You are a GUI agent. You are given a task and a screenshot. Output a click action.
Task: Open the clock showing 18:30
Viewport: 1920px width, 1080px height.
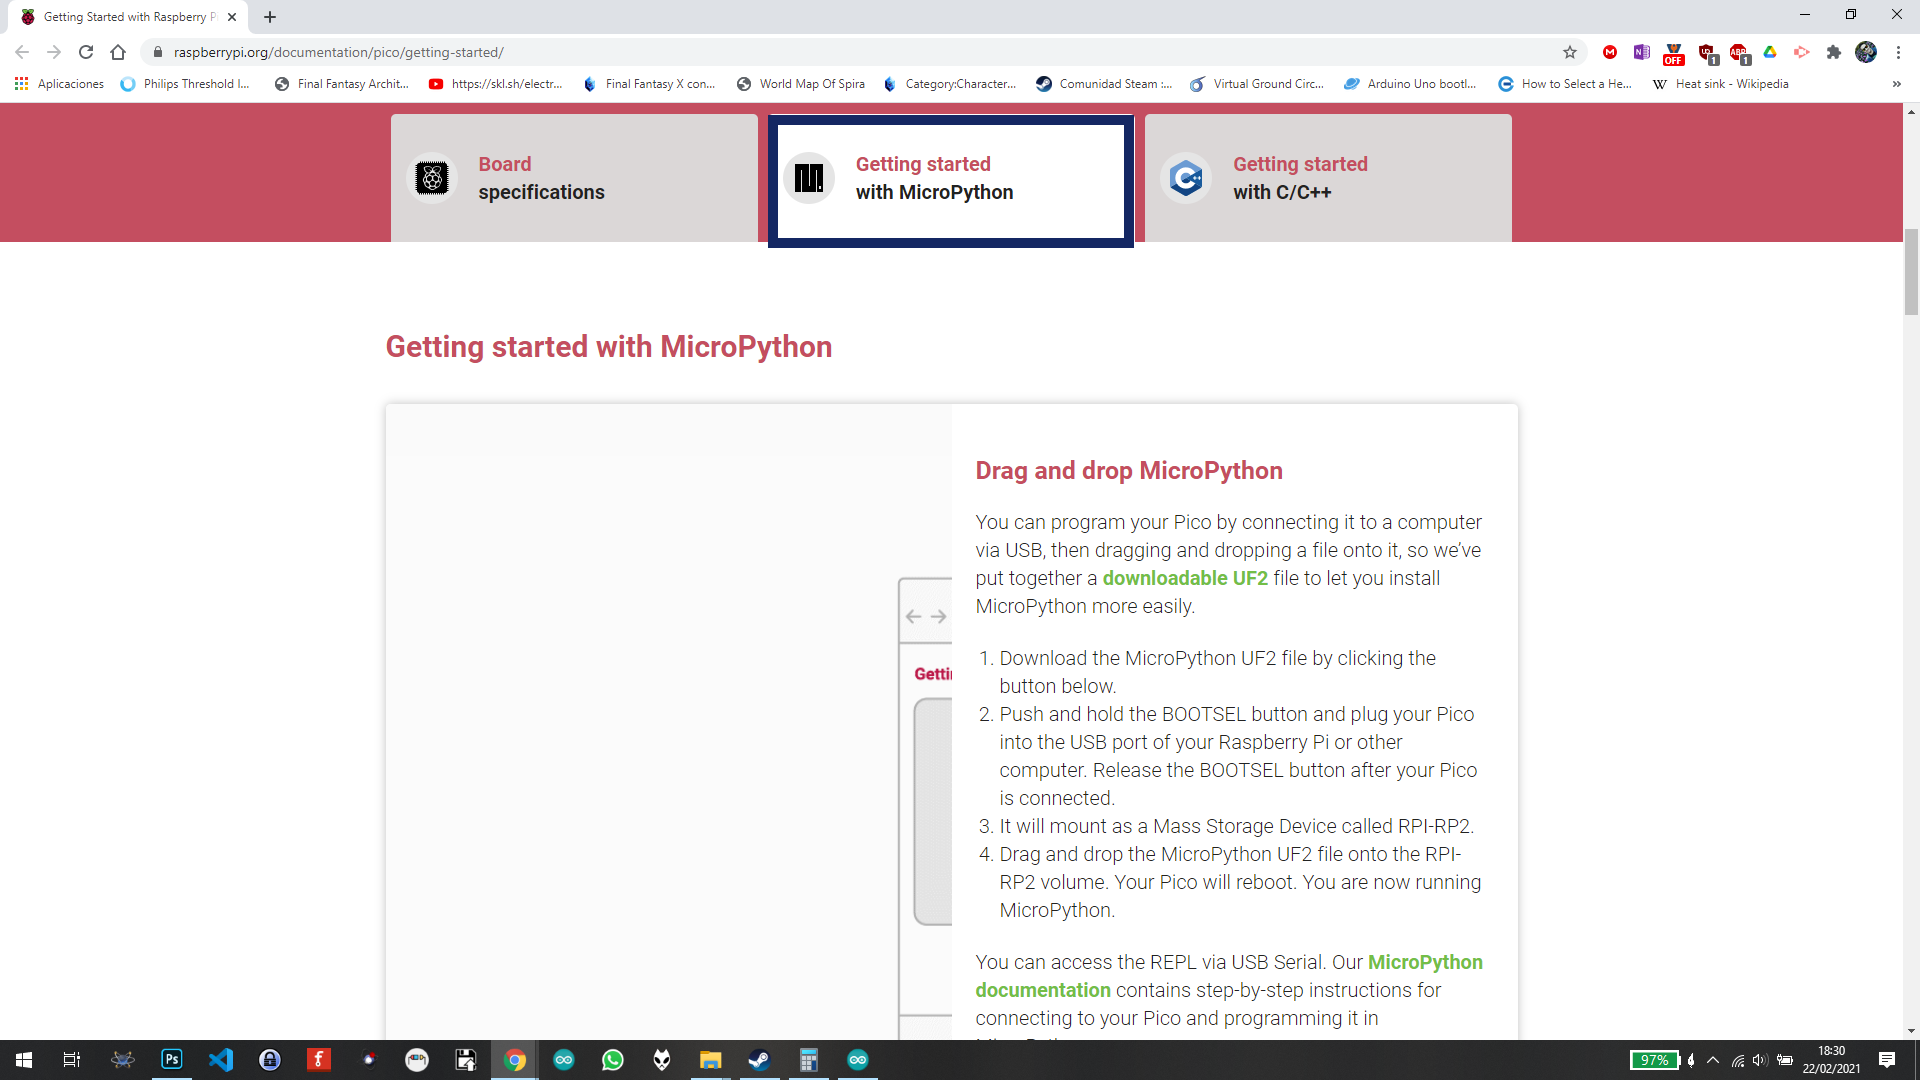tap(1831, 1060)
